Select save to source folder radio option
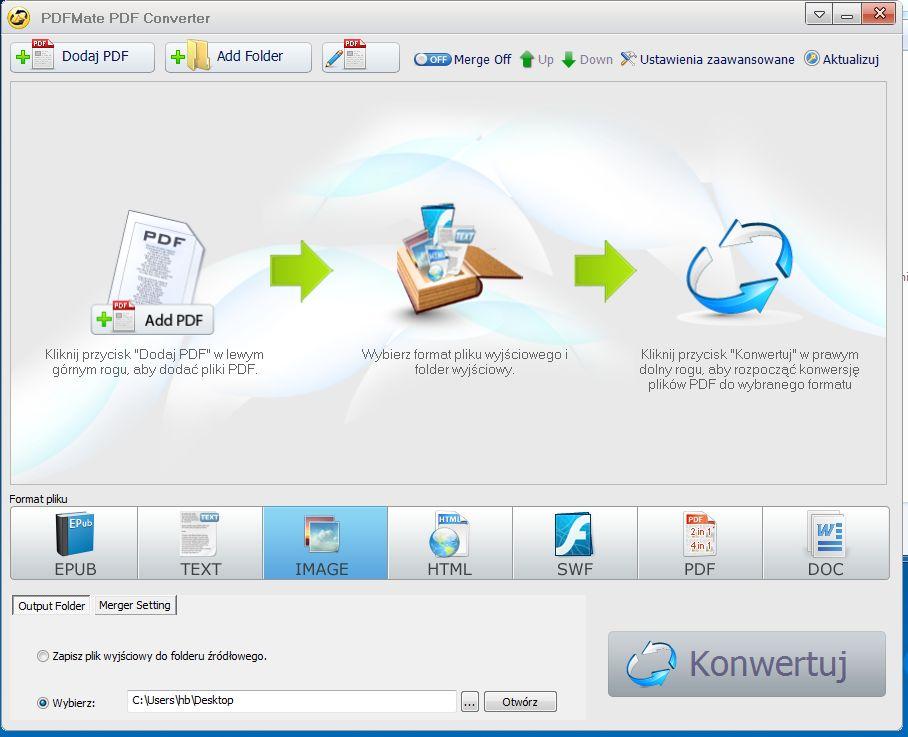Screen dimensions: 908x737 click(x=43, y=656)
